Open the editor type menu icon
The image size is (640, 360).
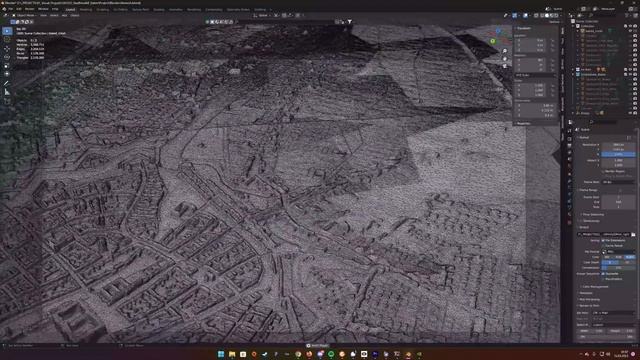point(6,16)
